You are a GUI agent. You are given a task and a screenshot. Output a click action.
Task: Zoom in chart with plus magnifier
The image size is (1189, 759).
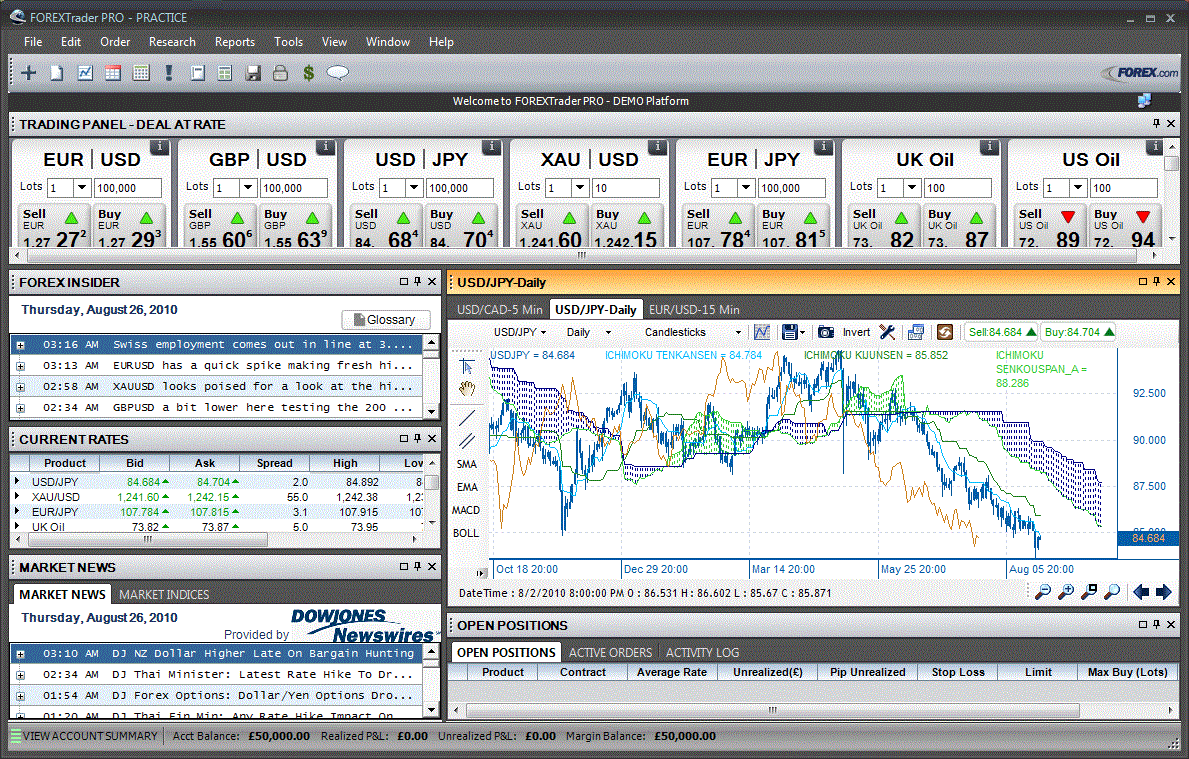pos(1066,592)
